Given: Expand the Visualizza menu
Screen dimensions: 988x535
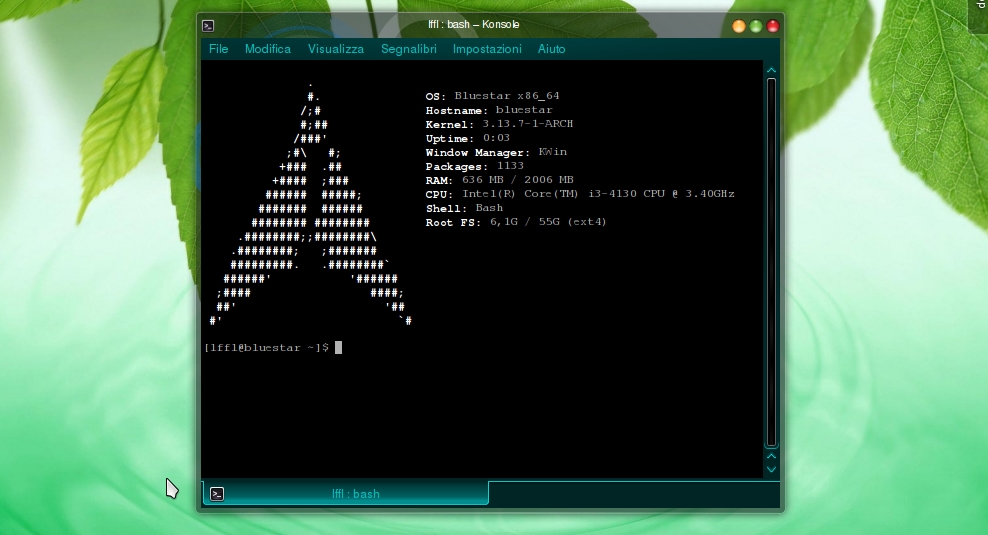Looking at the screenshot, I should pyautogui.click(x=336, y=49).
